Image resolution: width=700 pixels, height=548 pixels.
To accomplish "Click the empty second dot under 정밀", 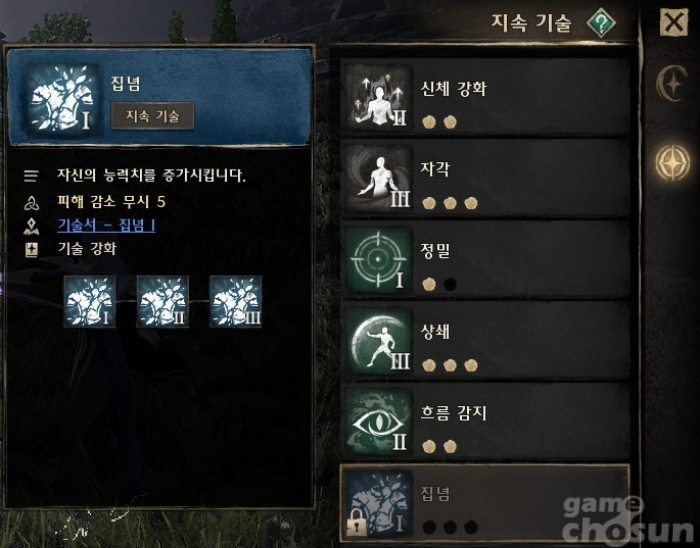I will (450, 284).
